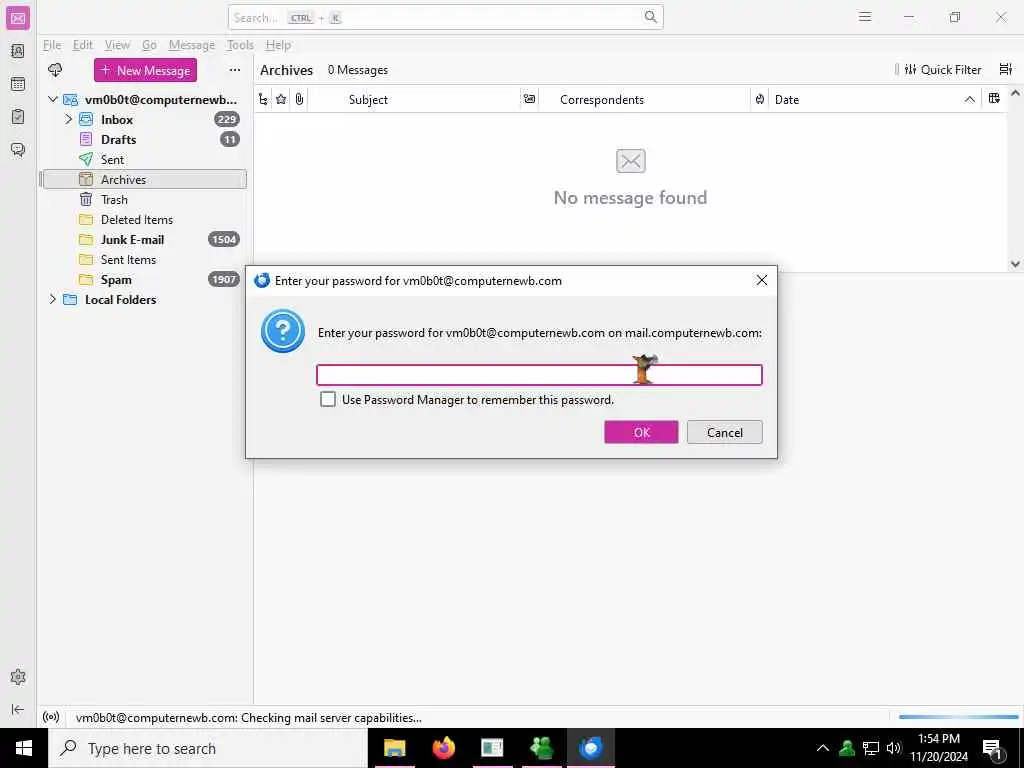Click the search magnifier icon

650,17
